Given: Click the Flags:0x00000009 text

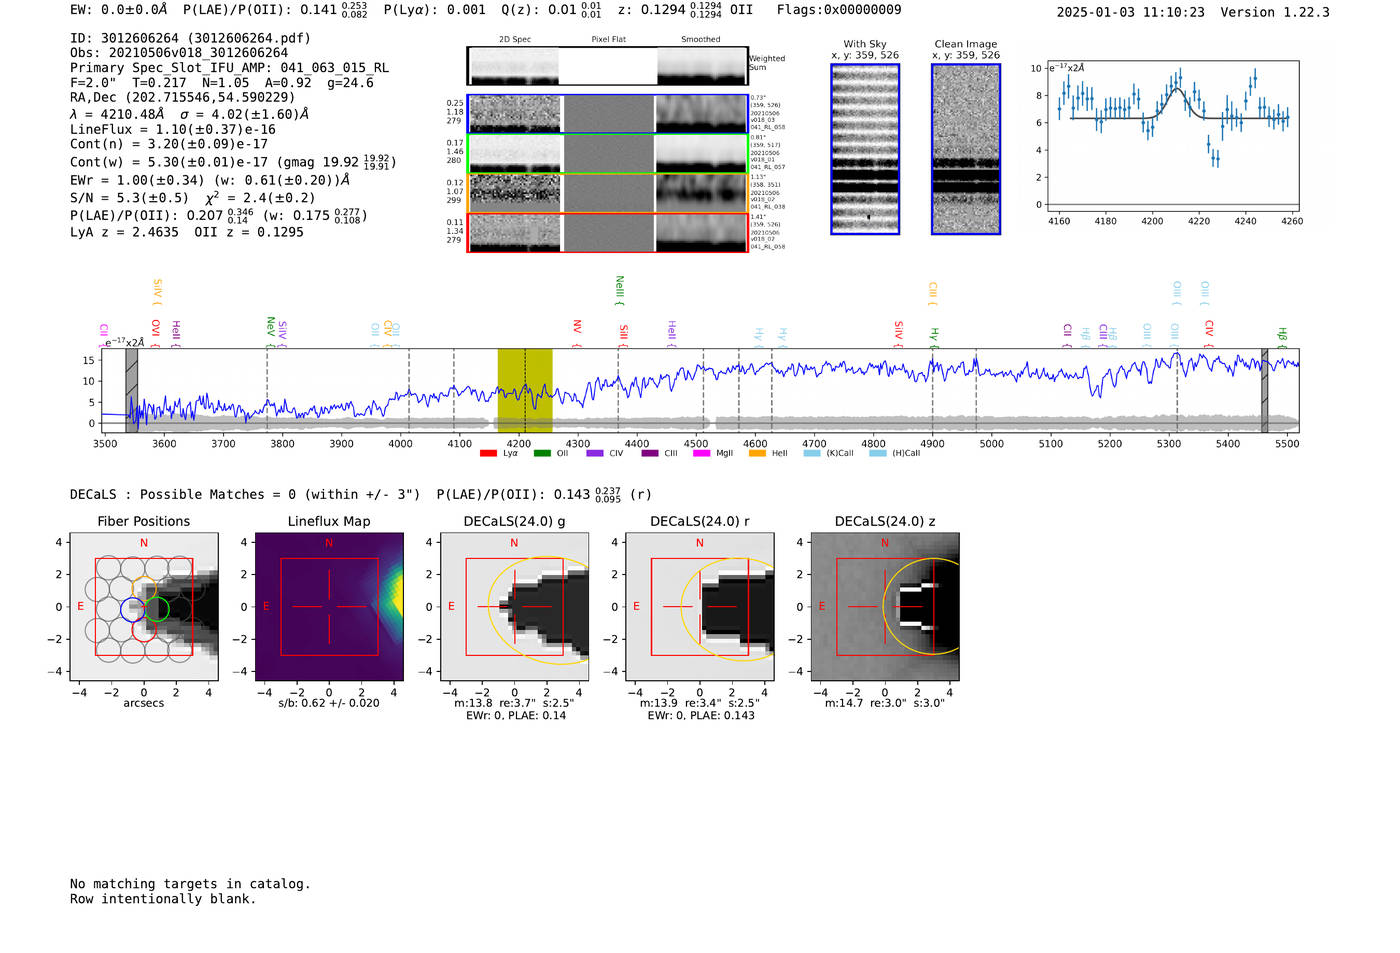Looking at the screenshot, I should coord(839,10).
